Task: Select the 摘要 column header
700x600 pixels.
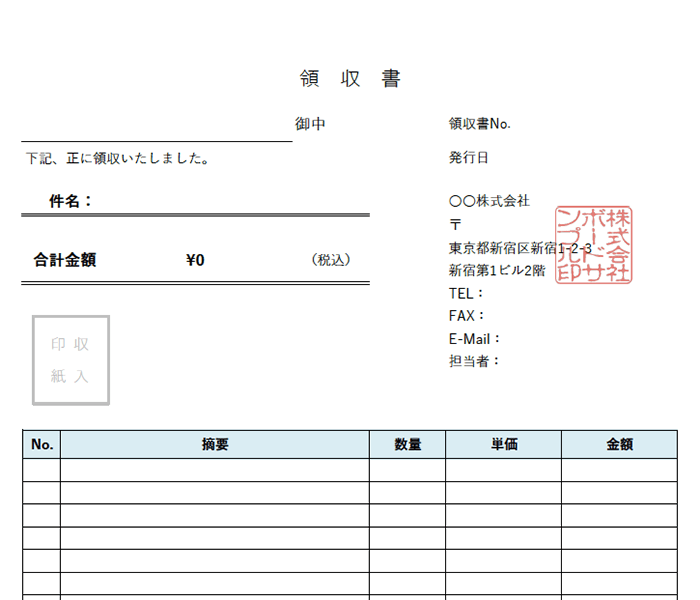Action: tap(215, 445)
